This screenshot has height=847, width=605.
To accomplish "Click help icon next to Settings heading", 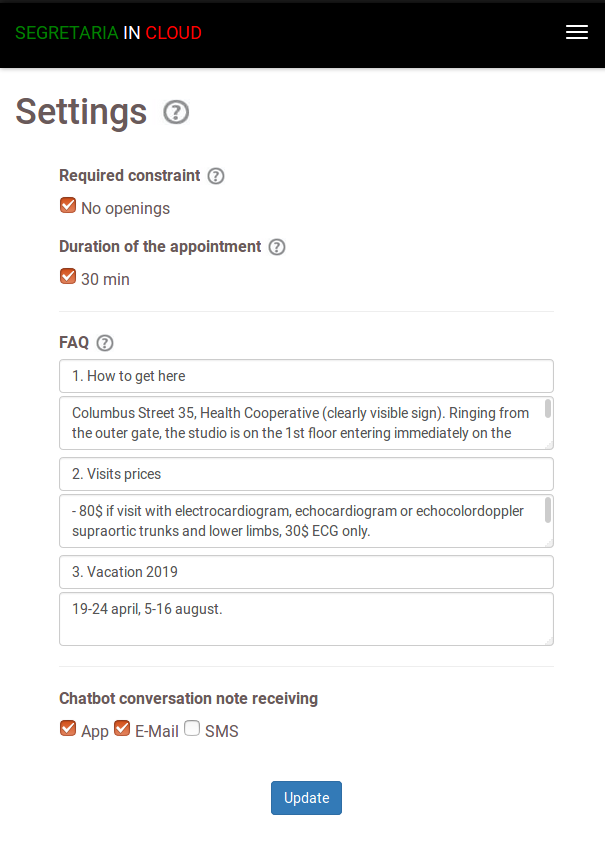I will coord(176,112).
